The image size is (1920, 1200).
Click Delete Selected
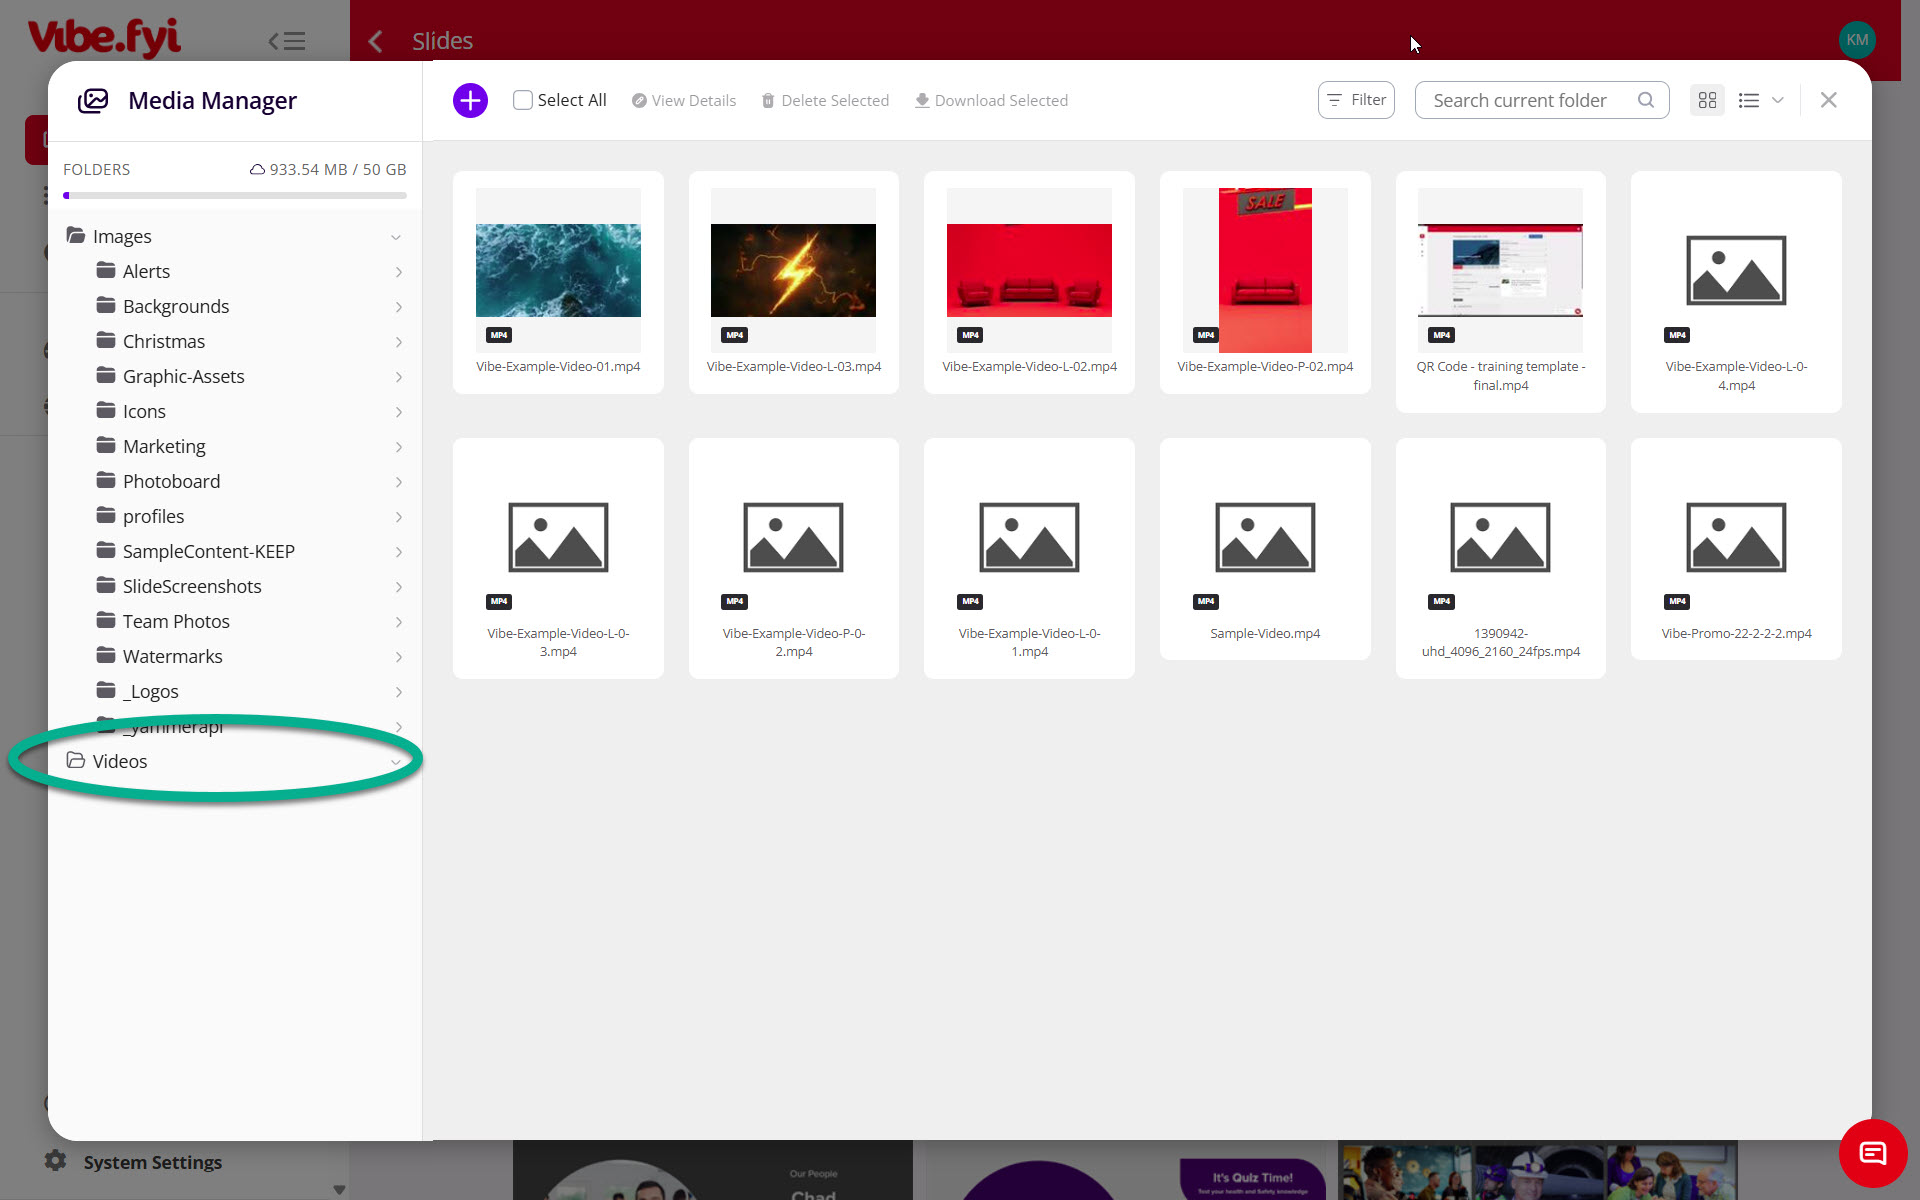coord(825,100)
